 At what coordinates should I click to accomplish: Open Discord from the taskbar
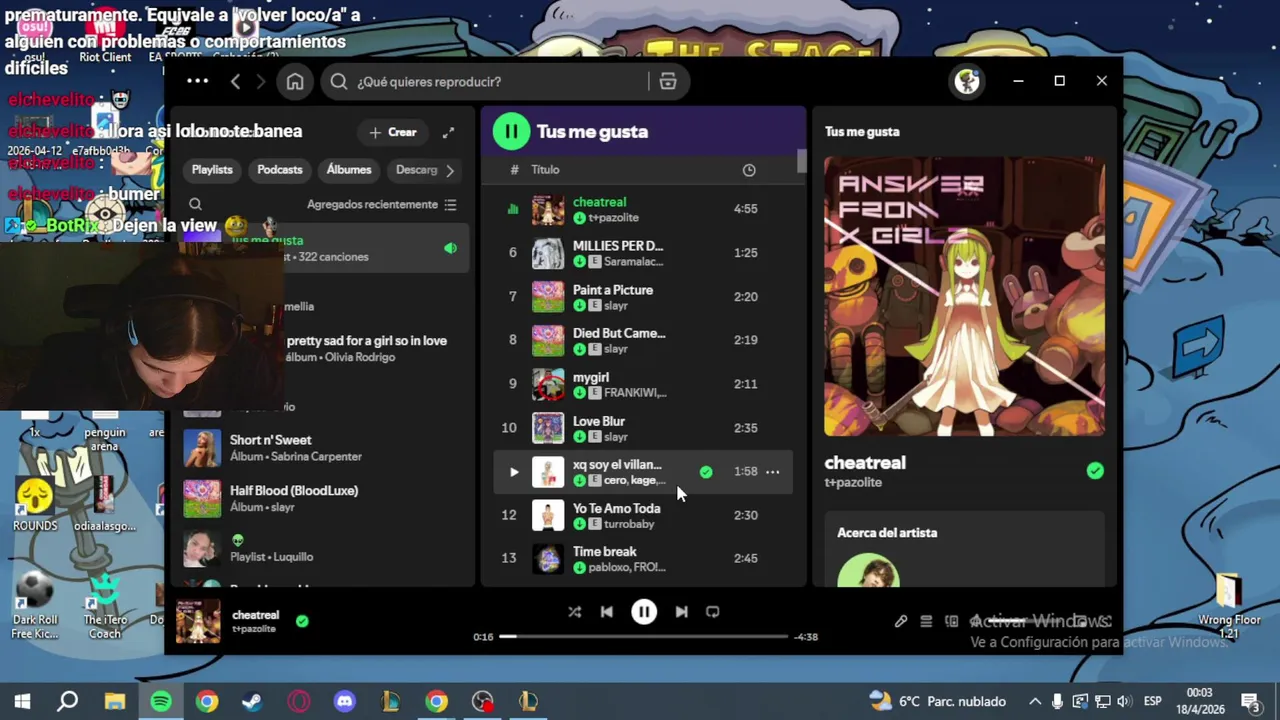[x=345, y=701]
